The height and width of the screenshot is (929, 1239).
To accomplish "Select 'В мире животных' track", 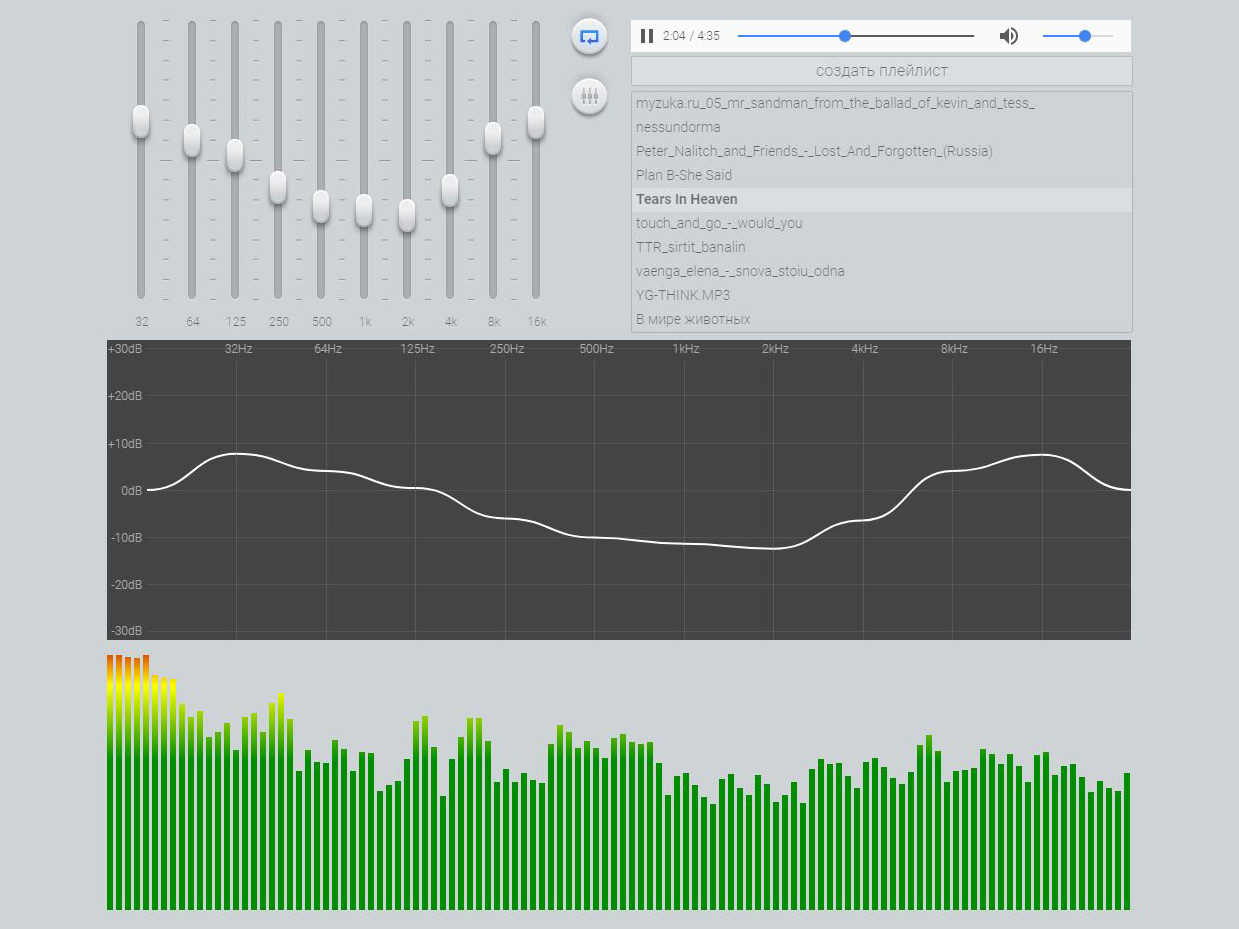I will [693, 319].
